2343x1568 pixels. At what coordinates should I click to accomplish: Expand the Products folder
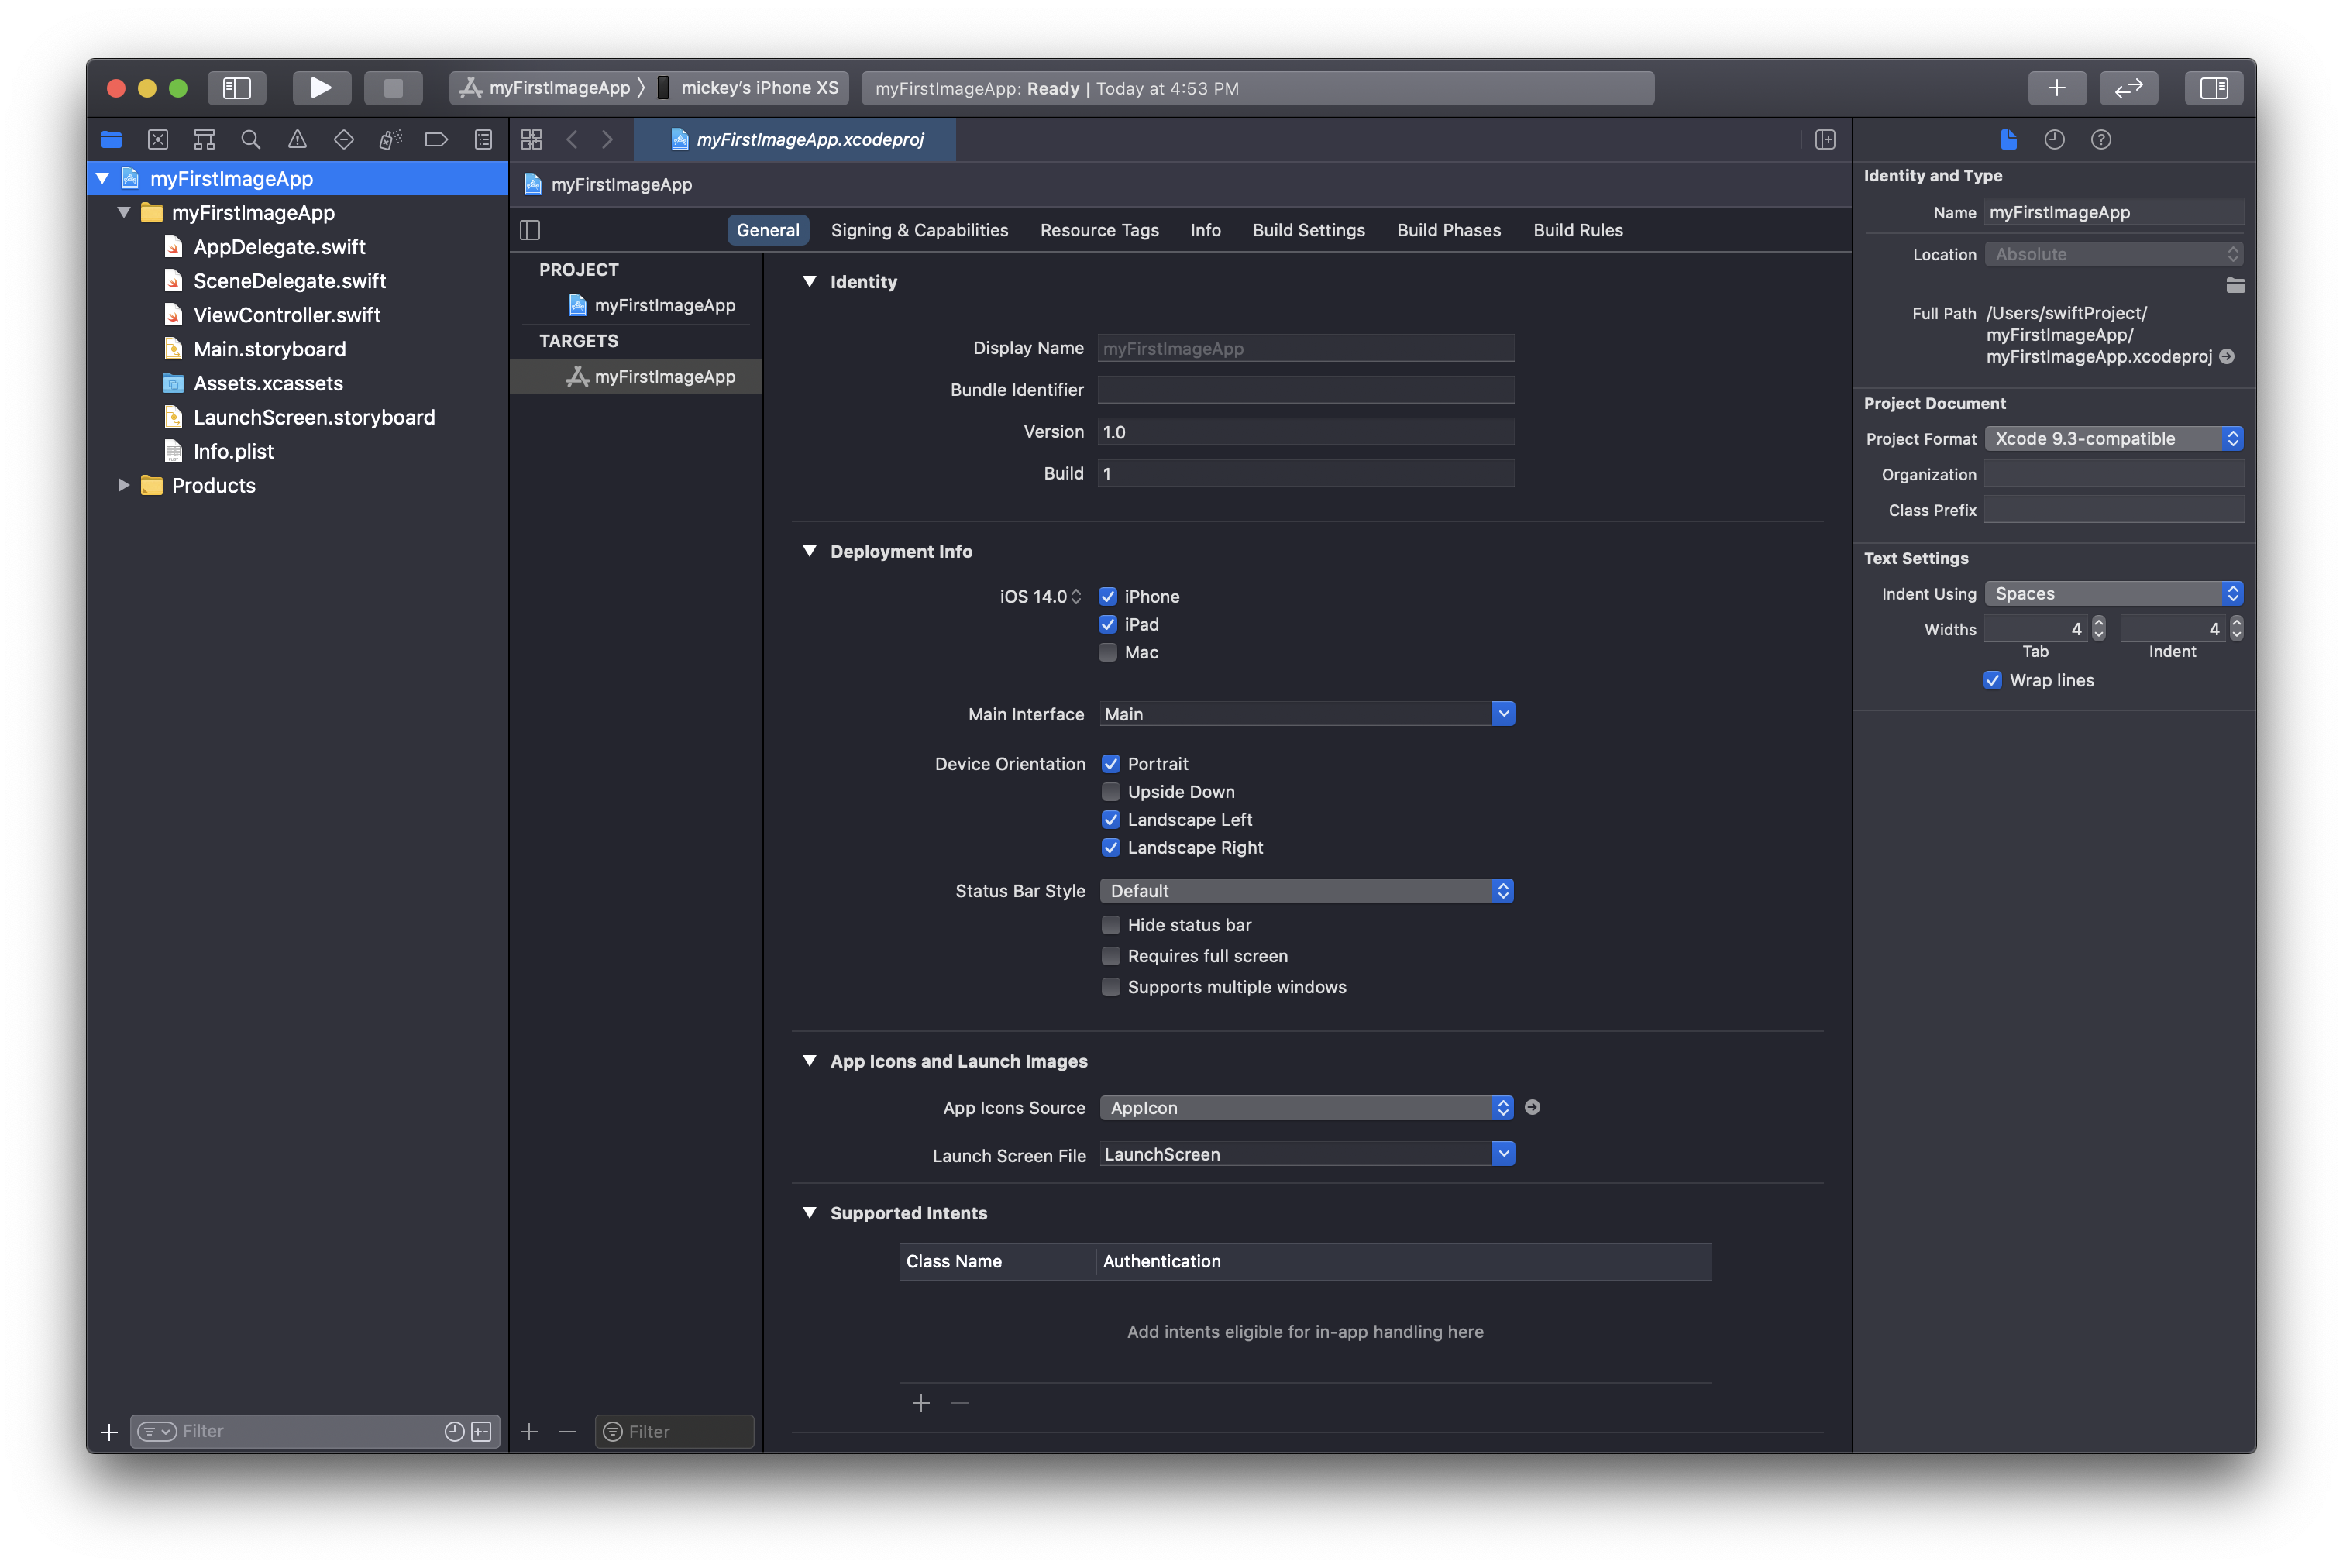pos(124,485)
